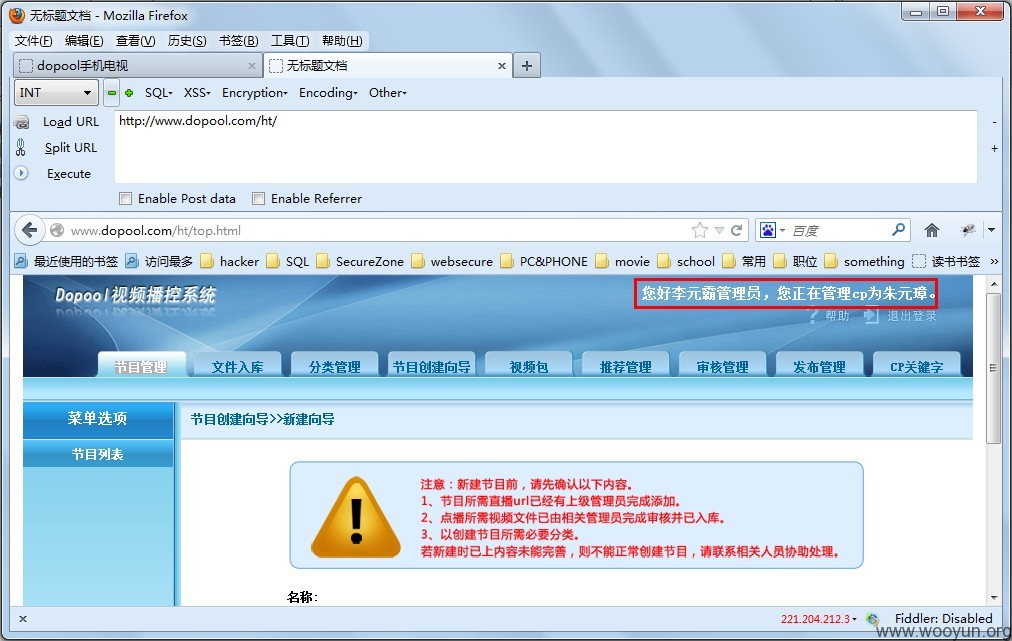Open the Baidu search engine icon
This screenshot has width=1012, height=641.
click(x=767, y=230)
